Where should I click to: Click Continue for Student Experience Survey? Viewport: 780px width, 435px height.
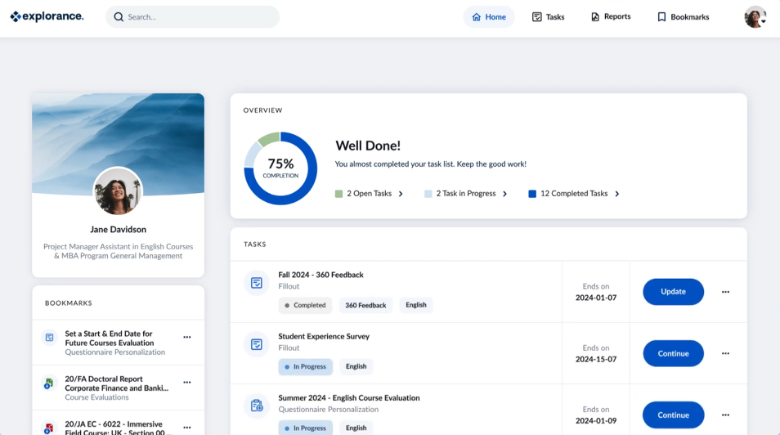[673, 353]
